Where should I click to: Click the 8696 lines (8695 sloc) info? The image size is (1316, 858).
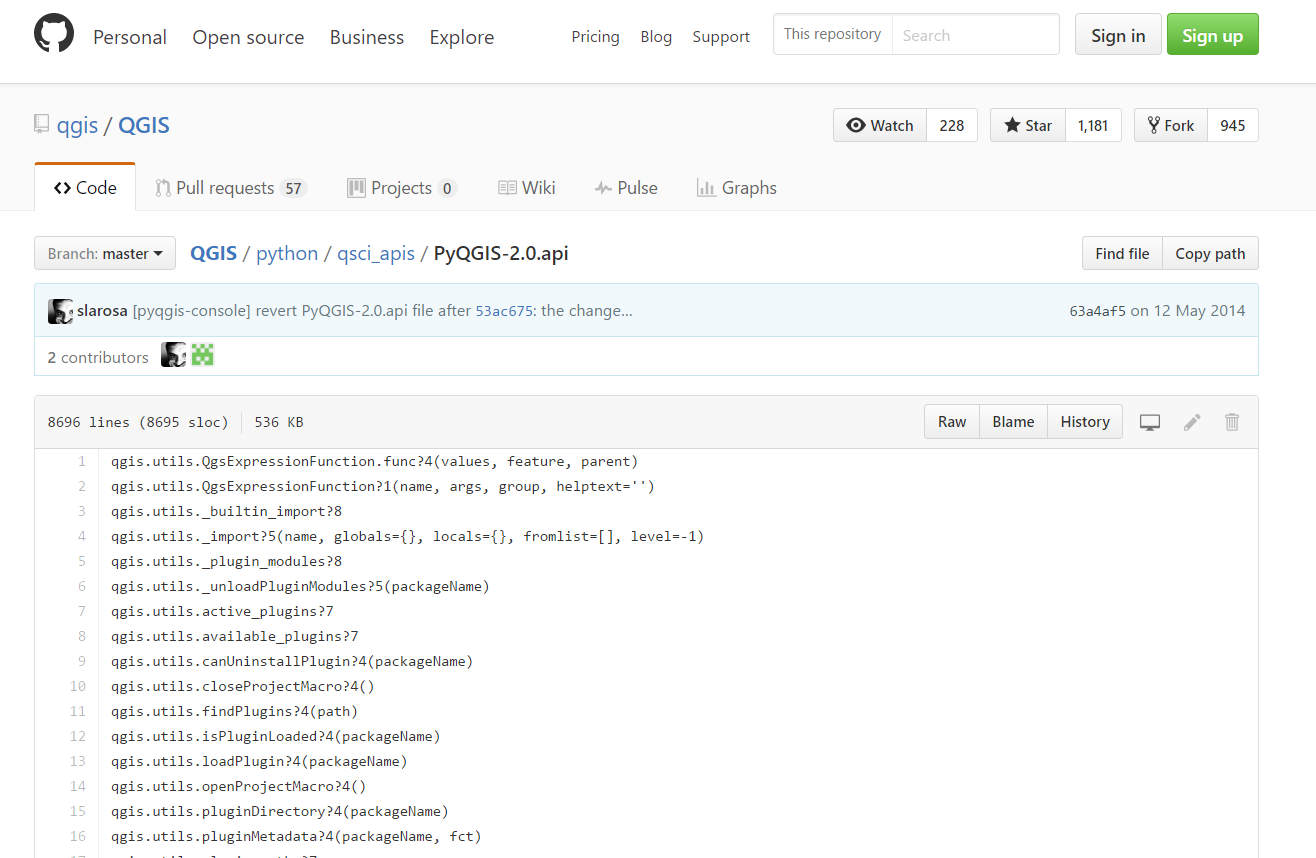coord(138,422)
